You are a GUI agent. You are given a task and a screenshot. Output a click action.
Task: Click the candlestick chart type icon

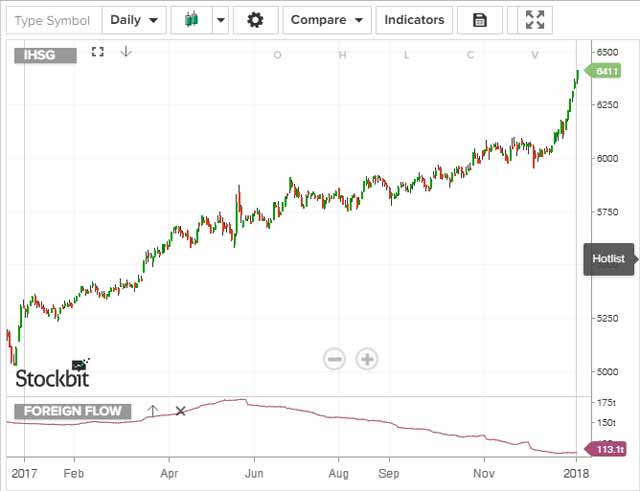click(191, 20)
